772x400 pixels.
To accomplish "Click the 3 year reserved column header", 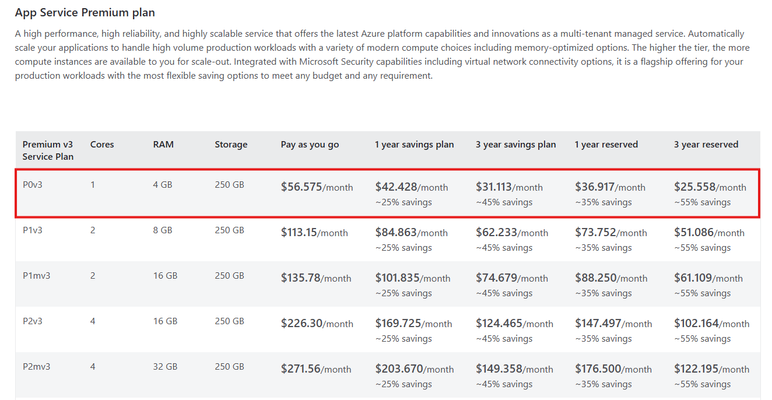I will click(706, 145).
